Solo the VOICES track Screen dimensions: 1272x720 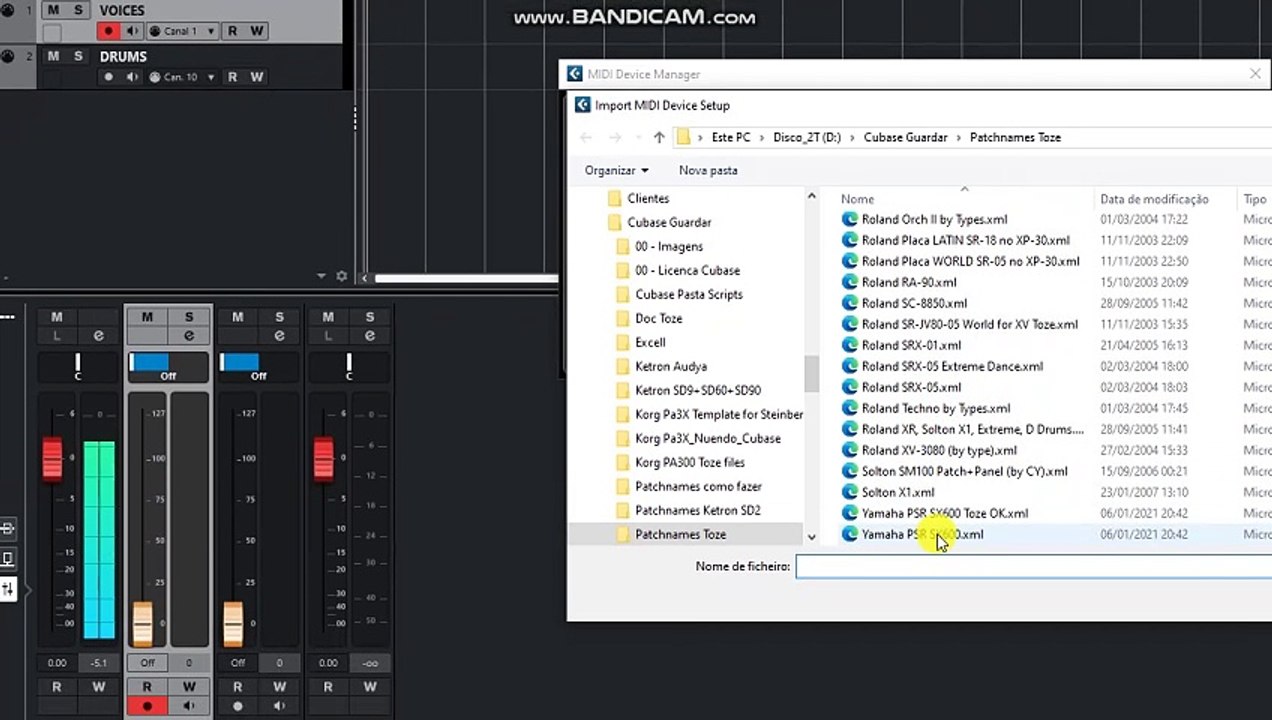(78, 10)
